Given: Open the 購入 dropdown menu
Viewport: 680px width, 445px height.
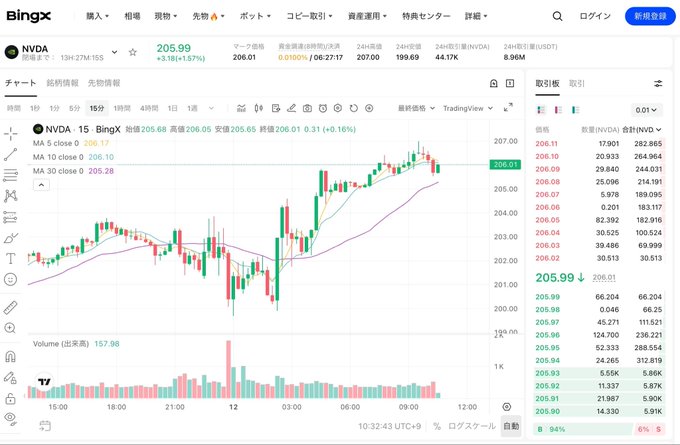Looking at the screenshot, I should [x=97, y=16].
